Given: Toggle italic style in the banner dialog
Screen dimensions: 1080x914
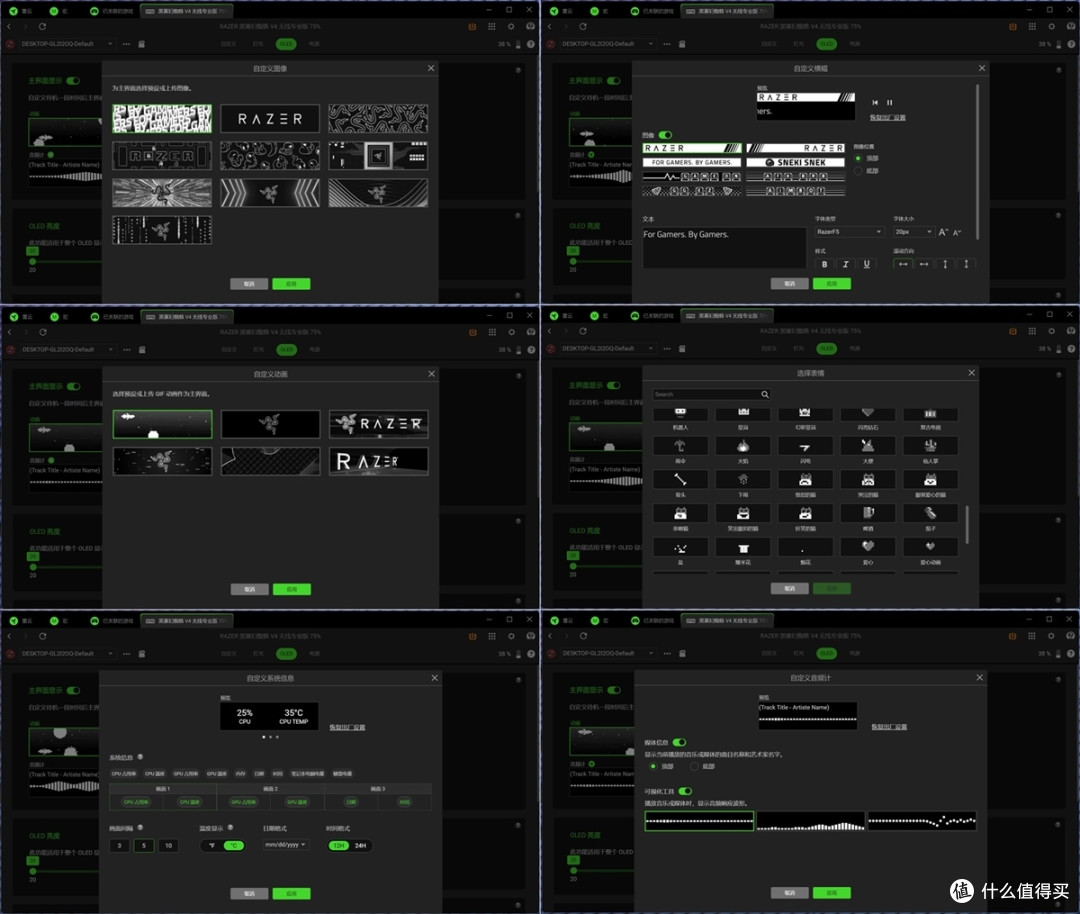Looking at the screenshot, I should (x=846, y=264).
